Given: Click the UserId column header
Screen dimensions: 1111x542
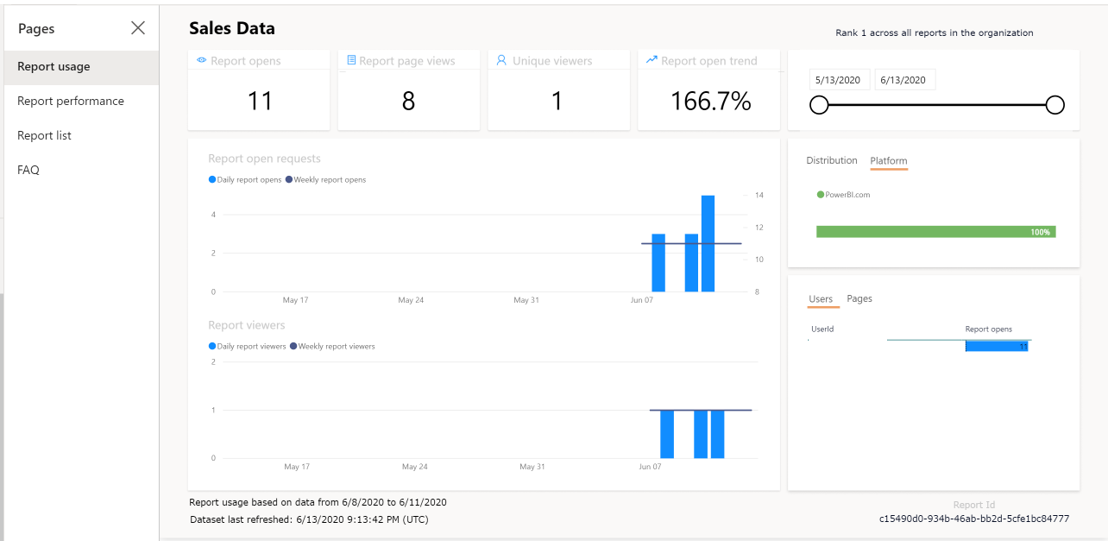Looking at the screenshot, I should click(x=822, y=329).
